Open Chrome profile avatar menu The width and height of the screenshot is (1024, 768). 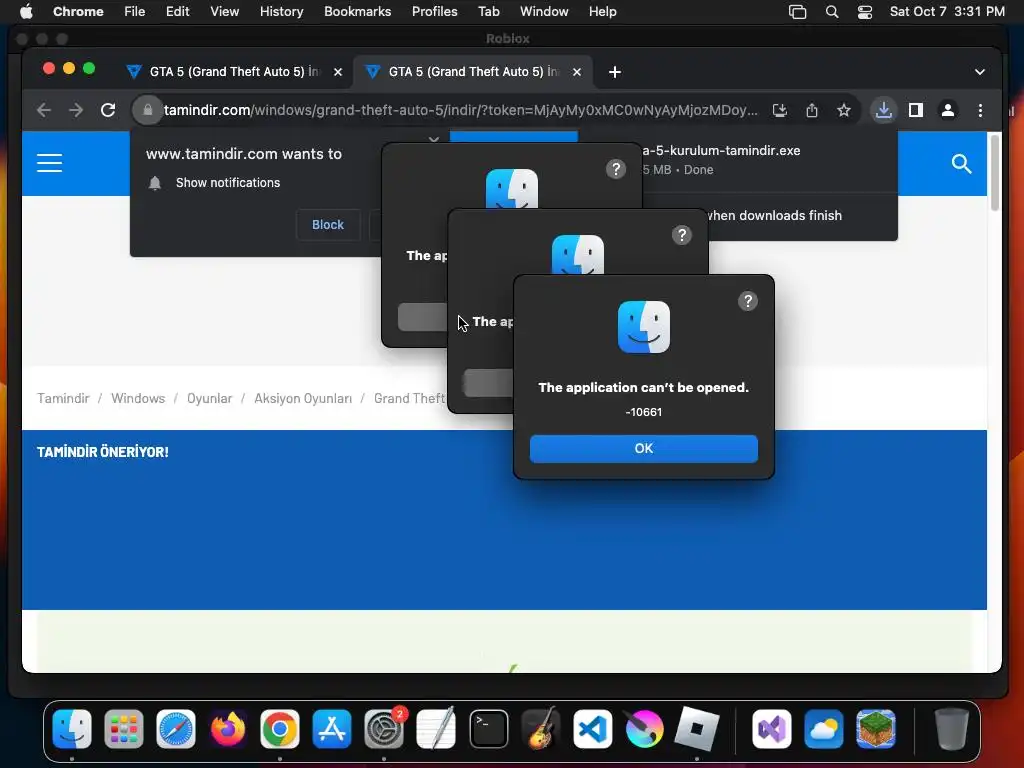click(x=948, y=110)
